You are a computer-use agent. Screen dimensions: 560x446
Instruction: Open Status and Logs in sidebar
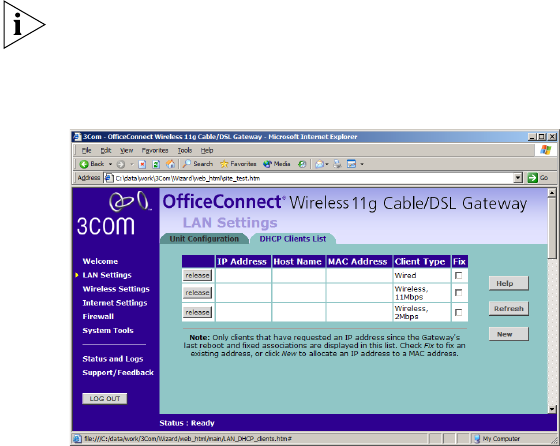tap(113, 359)
